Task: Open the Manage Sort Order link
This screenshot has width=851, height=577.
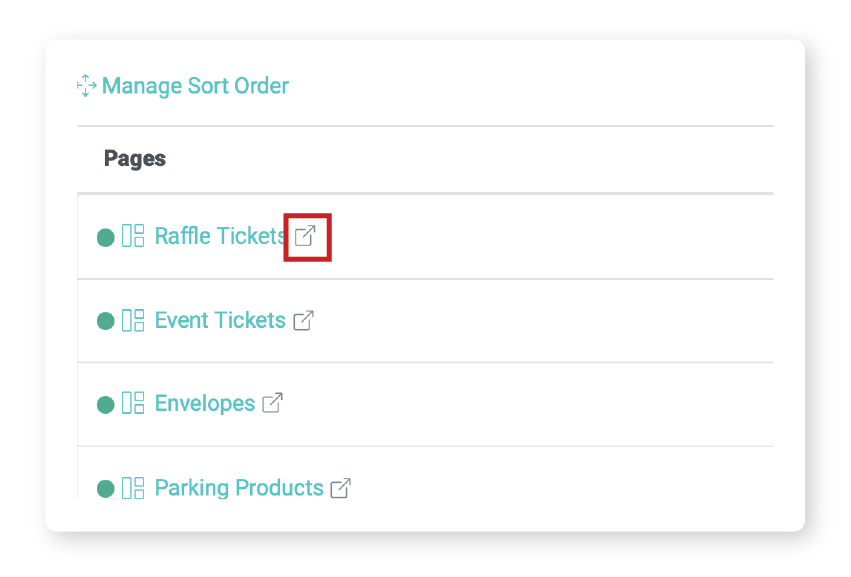Action: pyautogui.click(x=195, y=86)
